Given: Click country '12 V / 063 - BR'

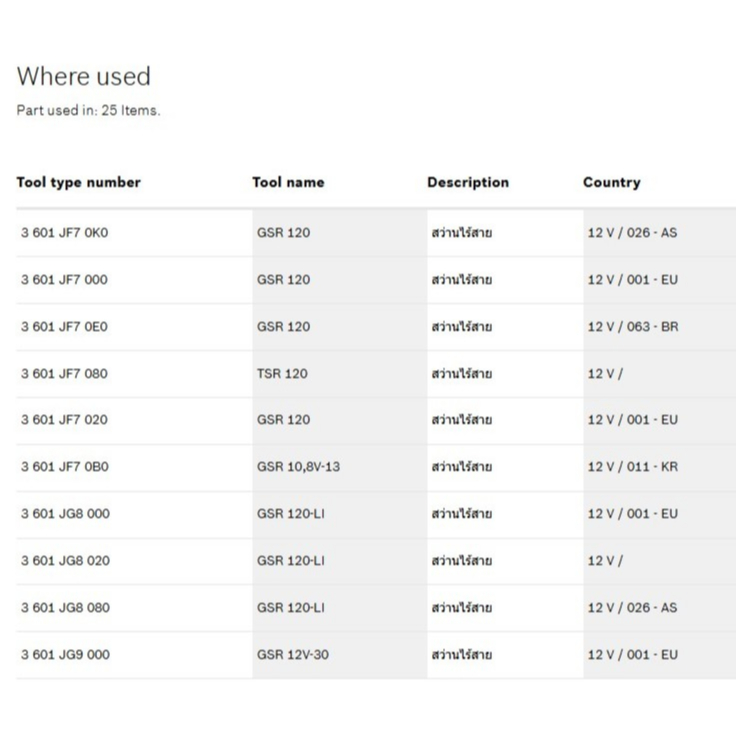Looking at the screenshot, I should pyautogui.click(x=633, y=327).
